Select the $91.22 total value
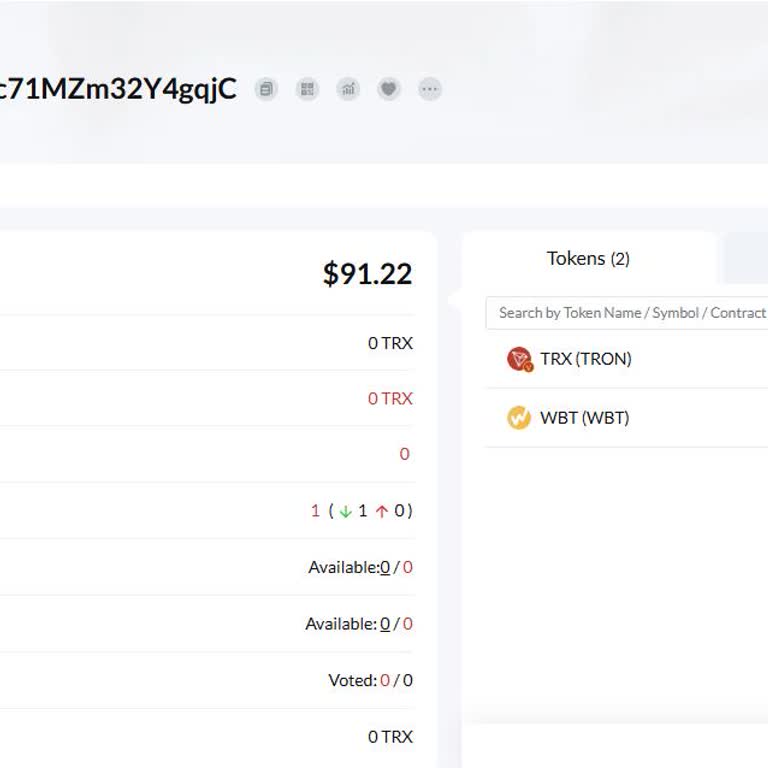768x768 pixels. point(367,274)
